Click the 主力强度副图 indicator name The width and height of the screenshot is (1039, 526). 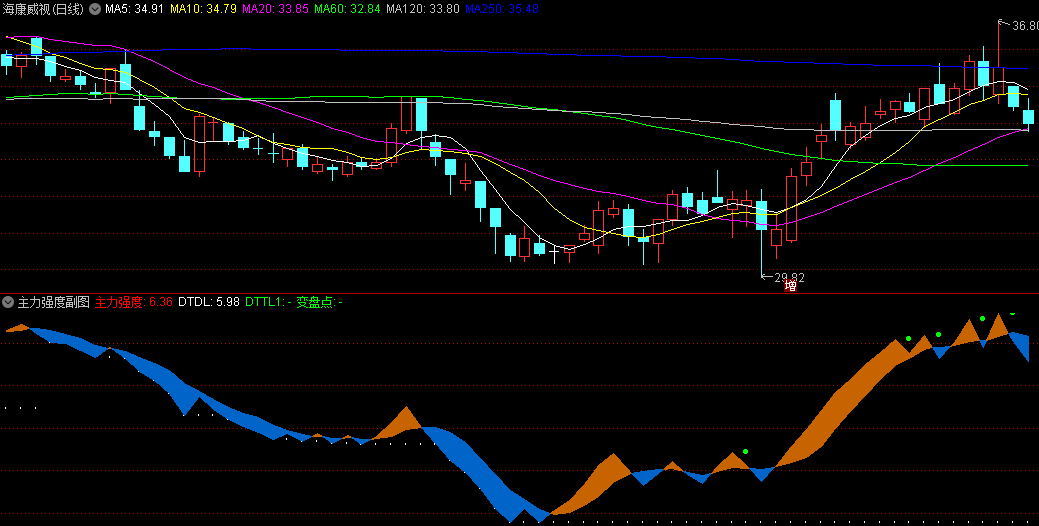[x=53, y=302]
